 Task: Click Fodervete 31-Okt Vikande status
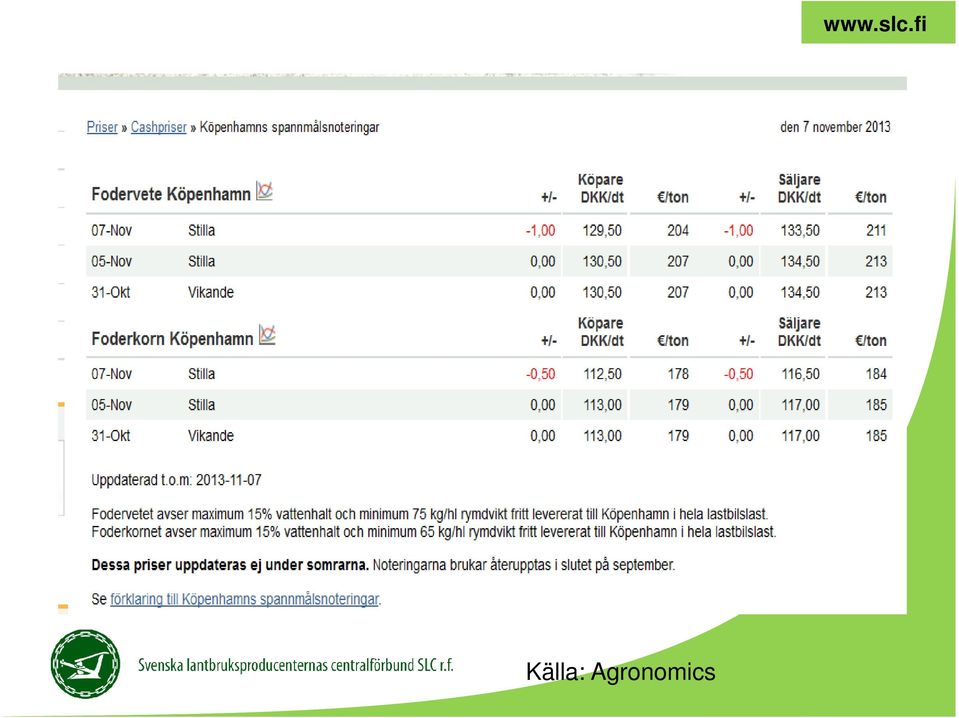(211, 292)
